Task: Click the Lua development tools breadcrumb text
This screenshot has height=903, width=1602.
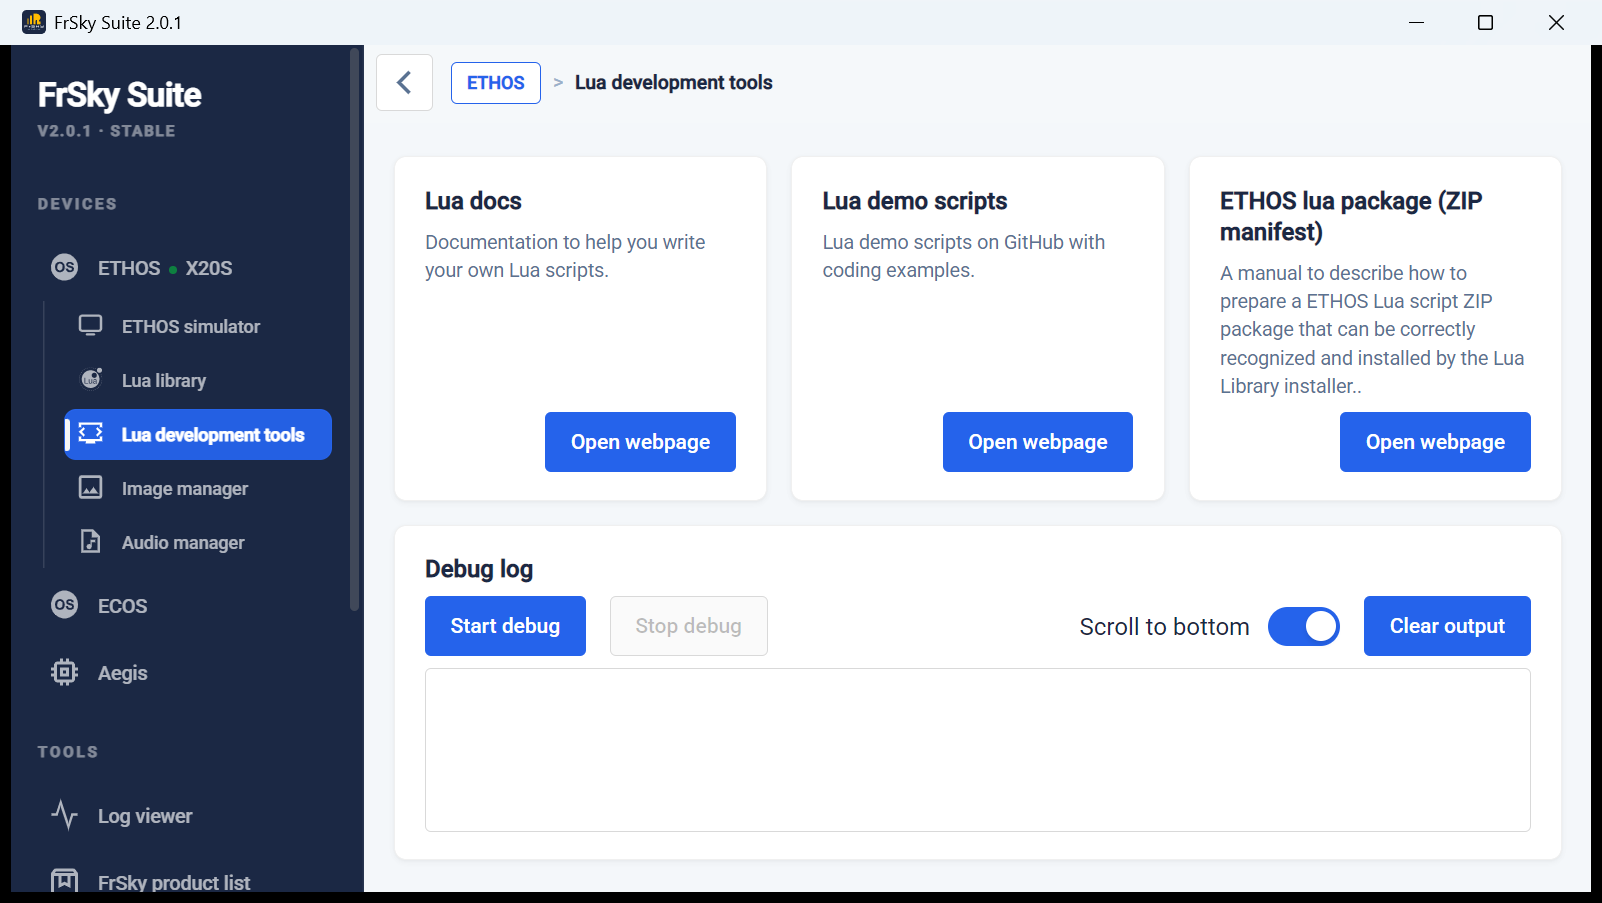Action: pos(673,82)
